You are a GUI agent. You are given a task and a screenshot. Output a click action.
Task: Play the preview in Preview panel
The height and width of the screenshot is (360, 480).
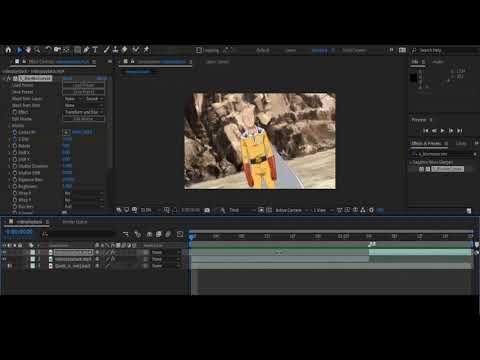click(x=443, y=131)
